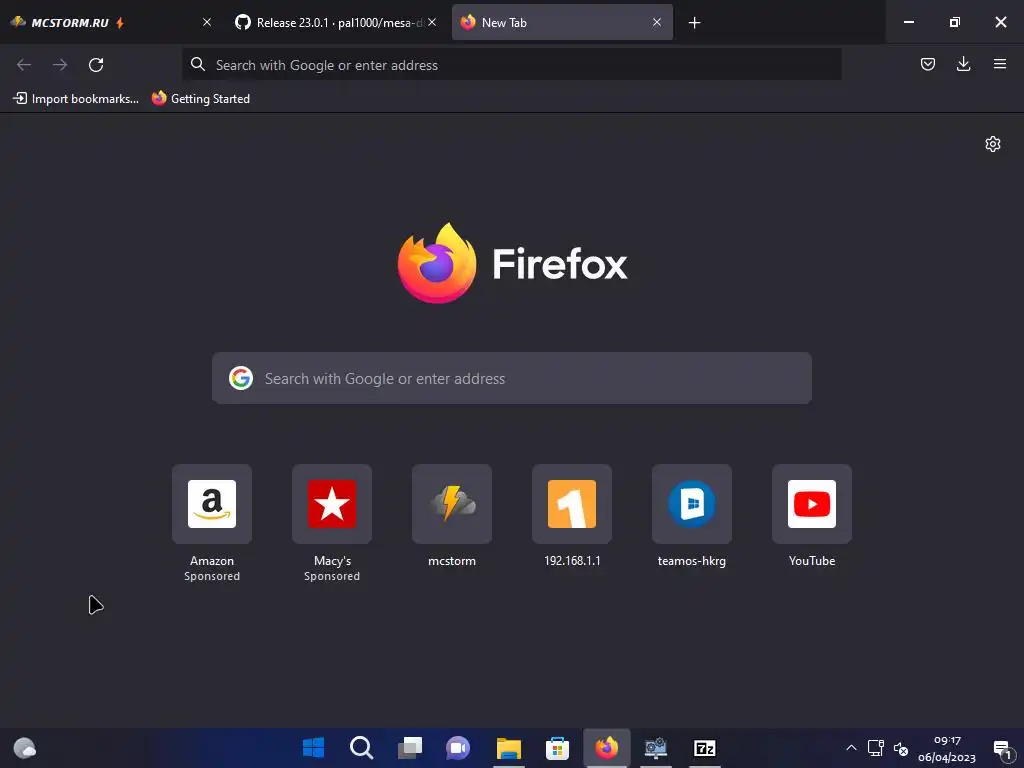This screenshot has width=1024, height=768.
Task: Click Import bookmarks in bookmarks toolbar
Action: coord(76,99)
